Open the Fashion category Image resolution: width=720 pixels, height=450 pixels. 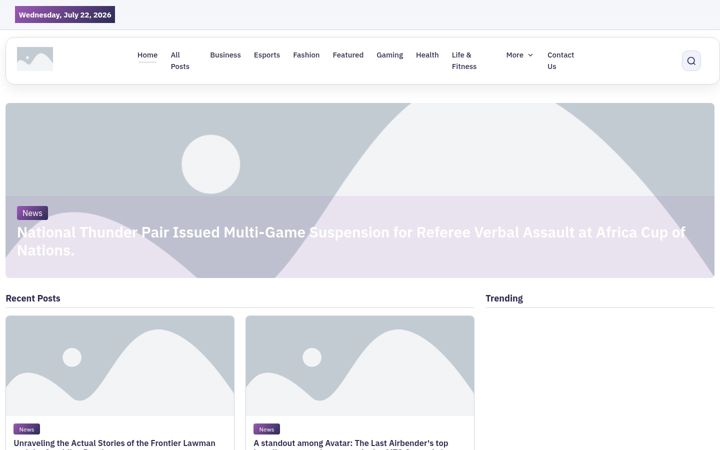306,55
